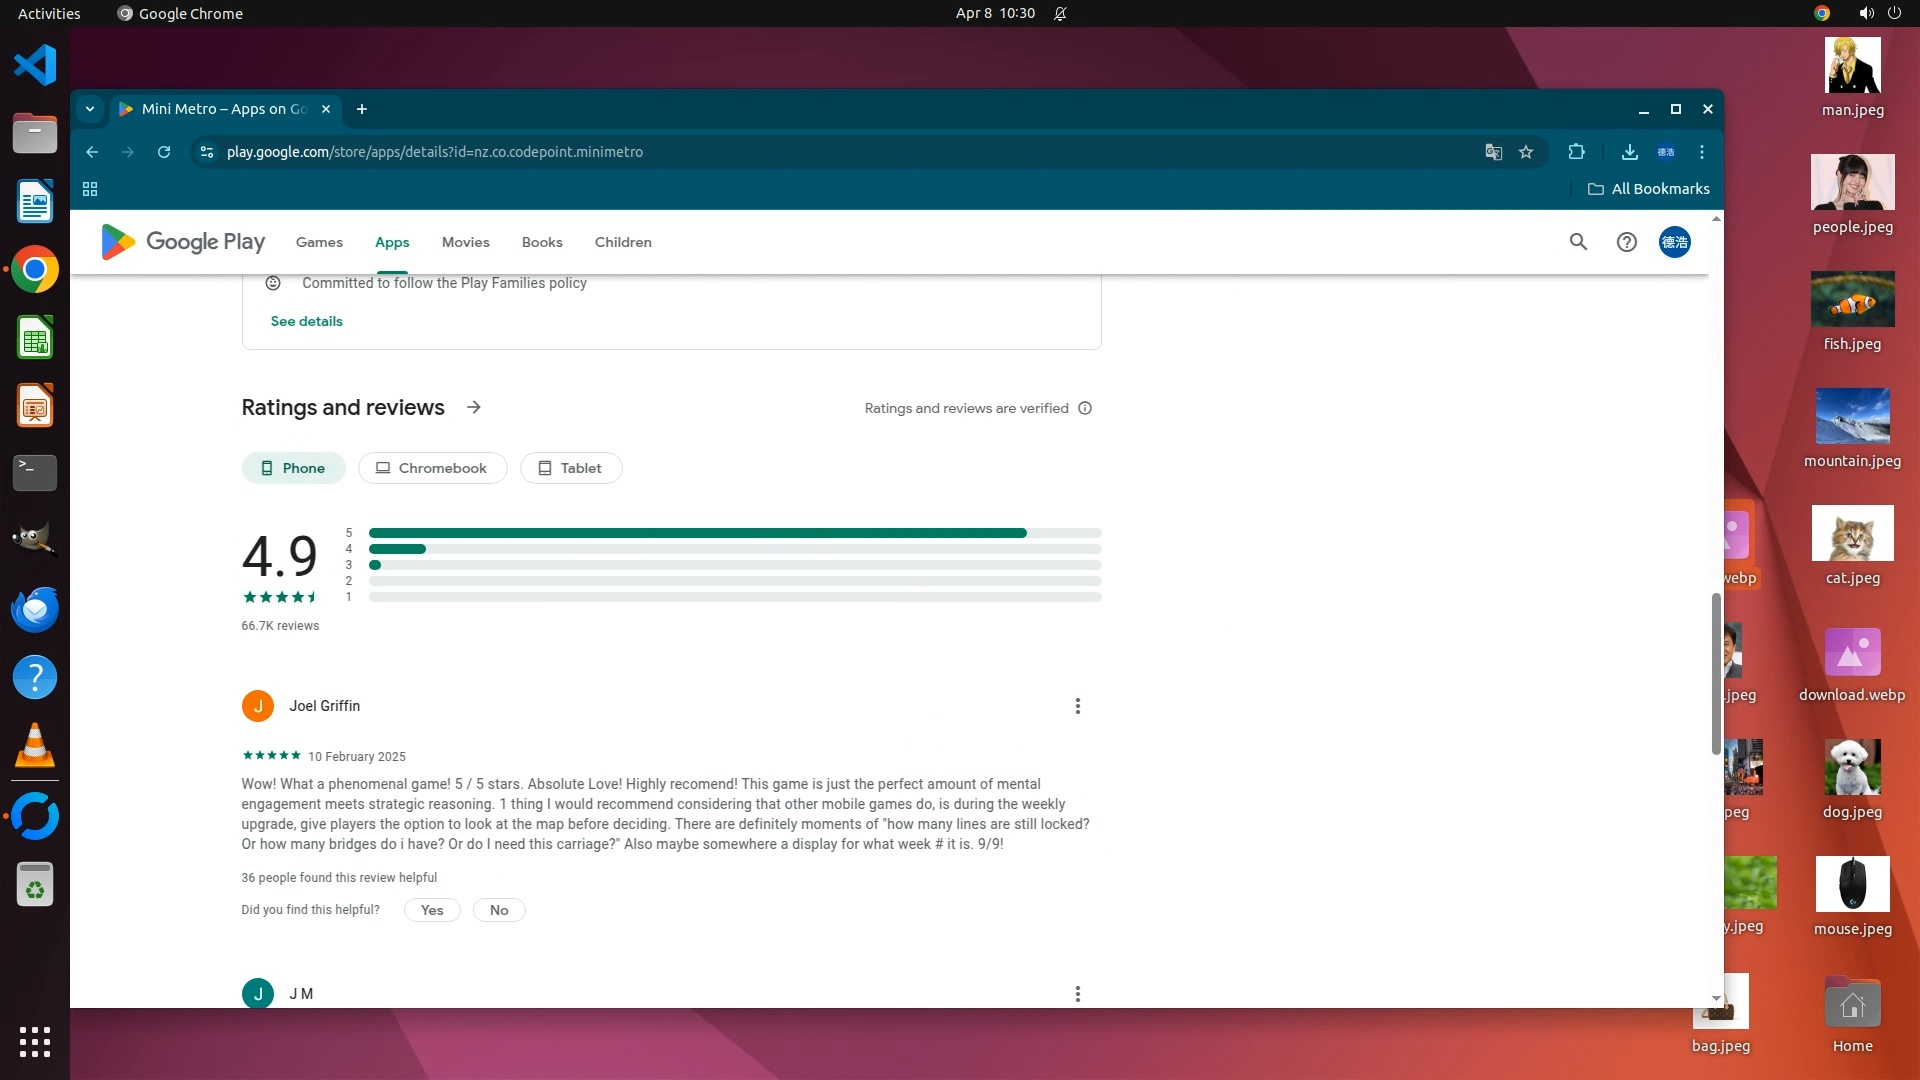Viewport: 1920px width, 1080px height.
Task: Switch to the Games tab
Action: pyautogui.click(x=319, y=242)
